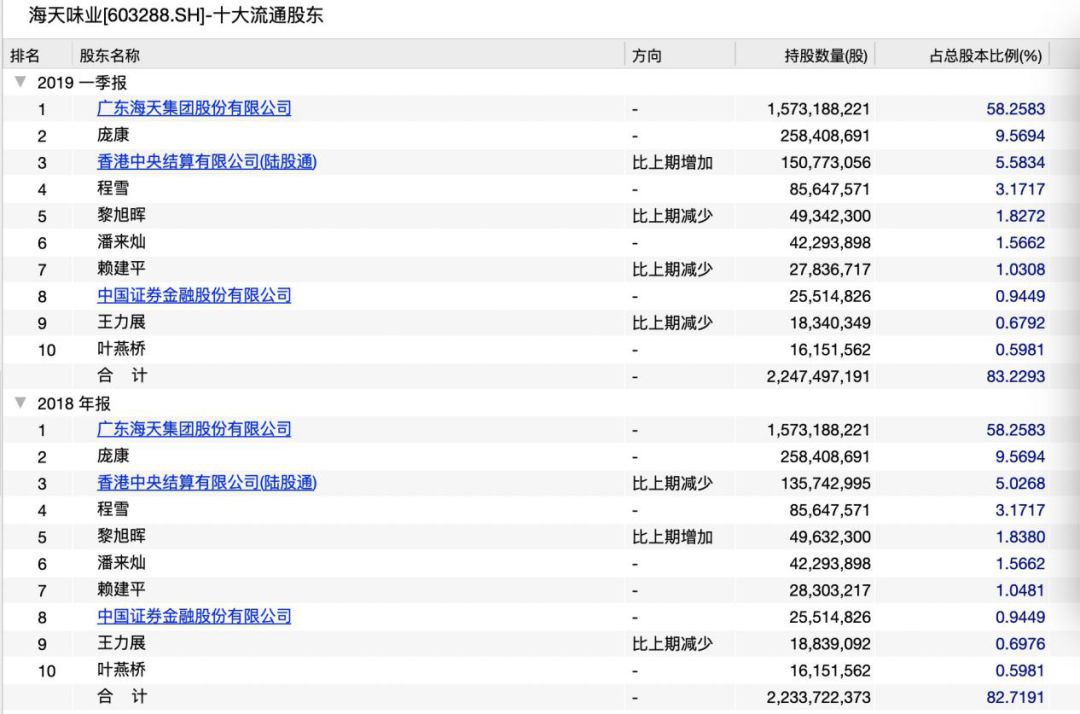
Task: Select 比上期增加 in 2018 黎旭晖 row
Action: pos(672,537)
